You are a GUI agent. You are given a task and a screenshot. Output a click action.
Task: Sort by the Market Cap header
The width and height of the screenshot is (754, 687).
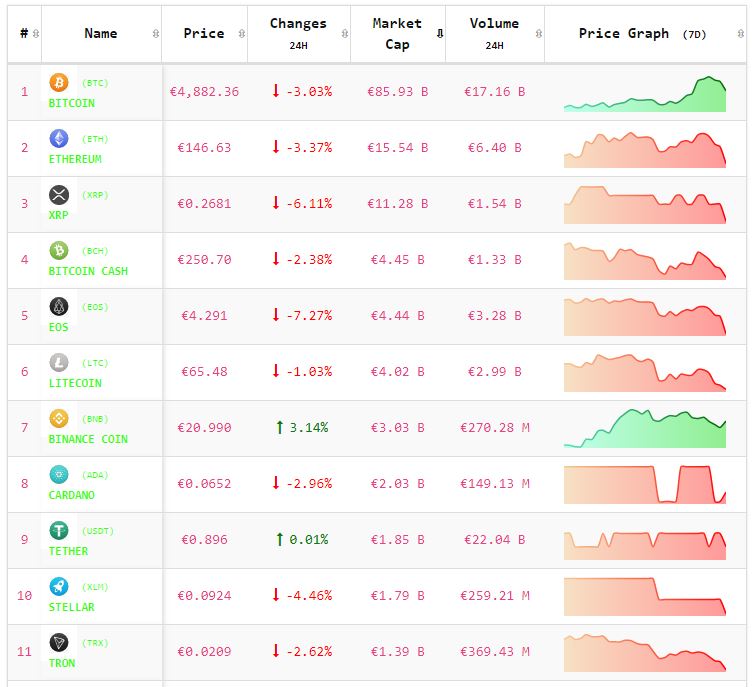click(x=397, y=34)
